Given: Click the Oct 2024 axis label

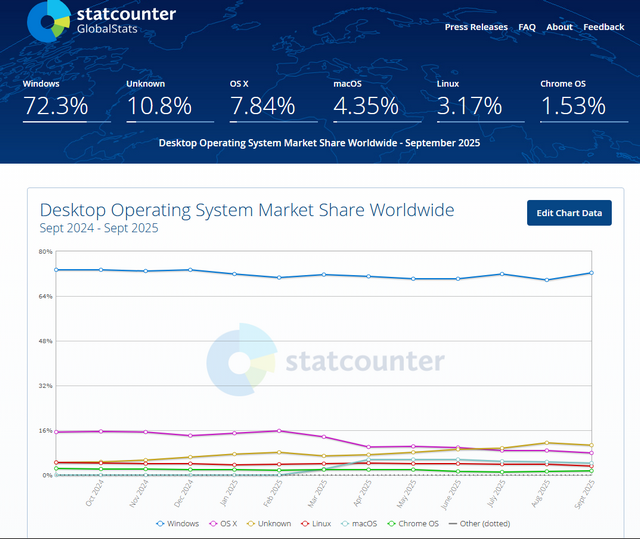Looking at the screenshot, I should pos(95,493).
